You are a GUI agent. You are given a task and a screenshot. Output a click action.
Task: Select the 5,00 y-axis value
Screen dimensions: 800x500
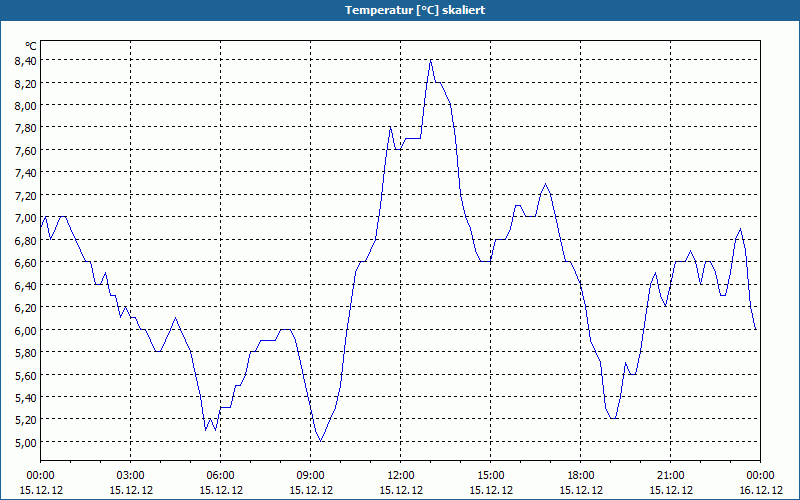26,442
